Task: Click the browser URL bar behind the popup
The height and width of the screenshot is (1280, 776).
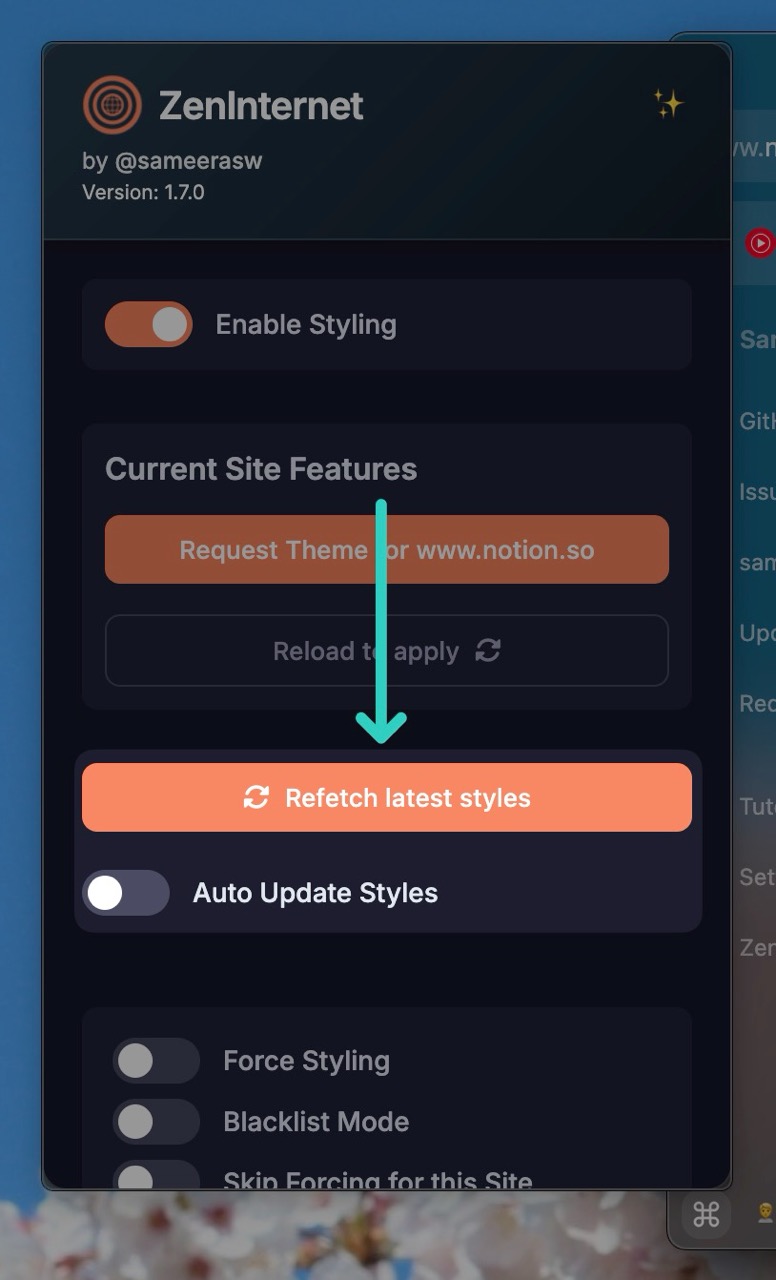Action: (x=754, y=147)
